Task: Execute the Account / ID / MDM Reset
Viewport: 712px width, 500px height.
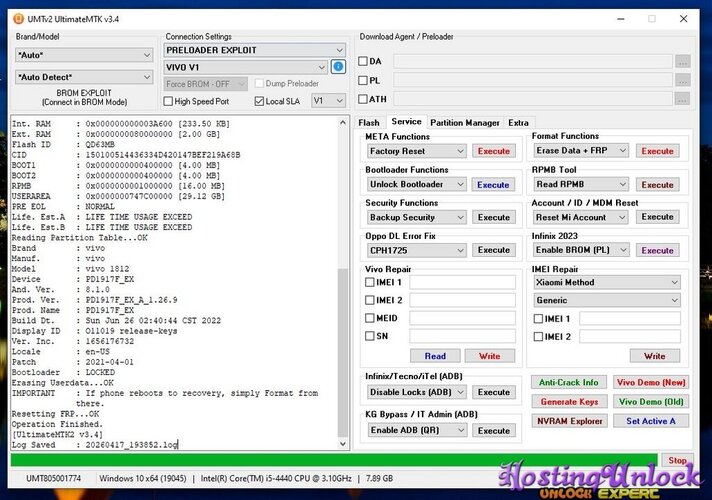Action: (658, 217)
